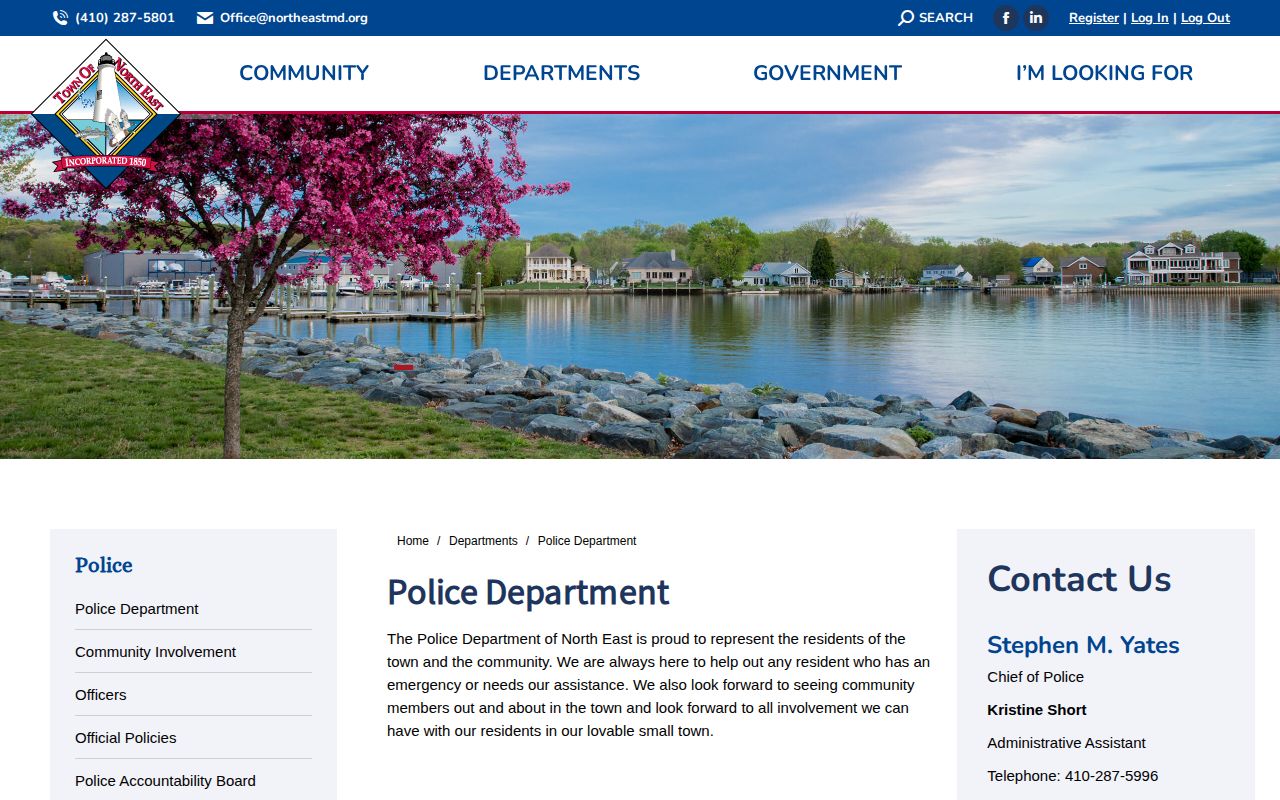The image size is (1280, 800).
Task: Open Official Policies in the sidebar
Action: coord(125,738)
